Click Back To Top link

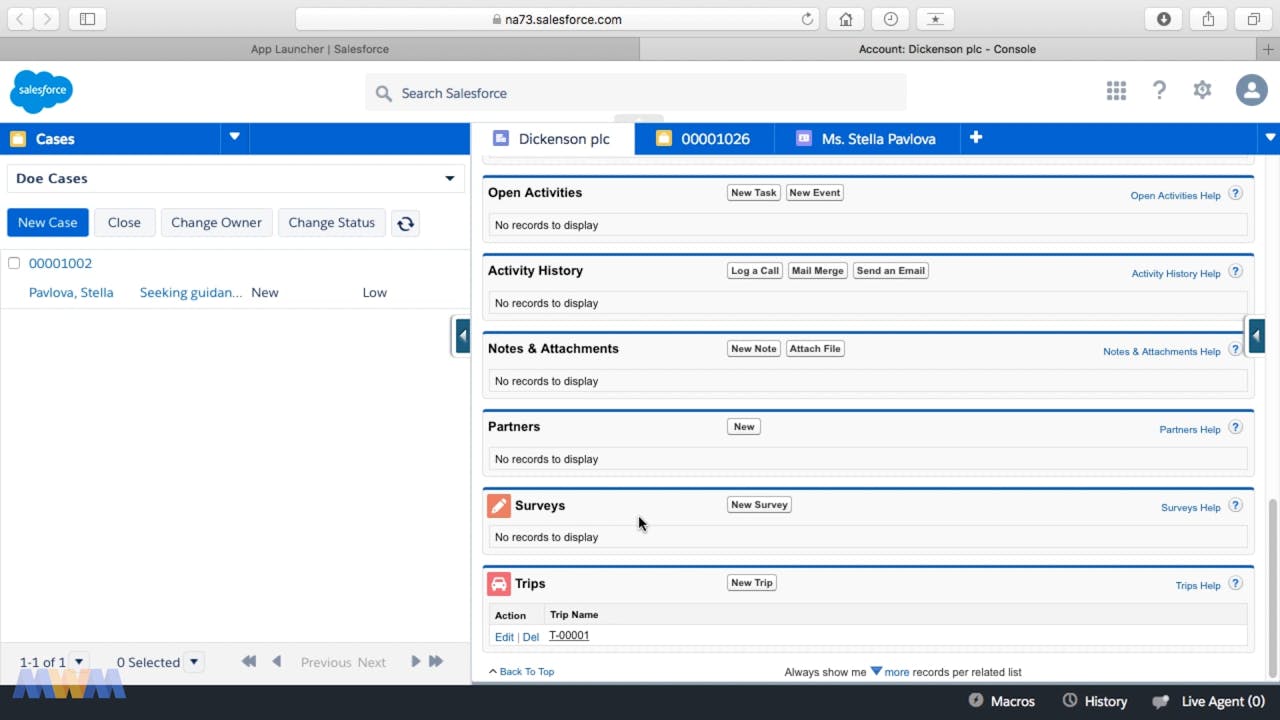pos(527,672)
